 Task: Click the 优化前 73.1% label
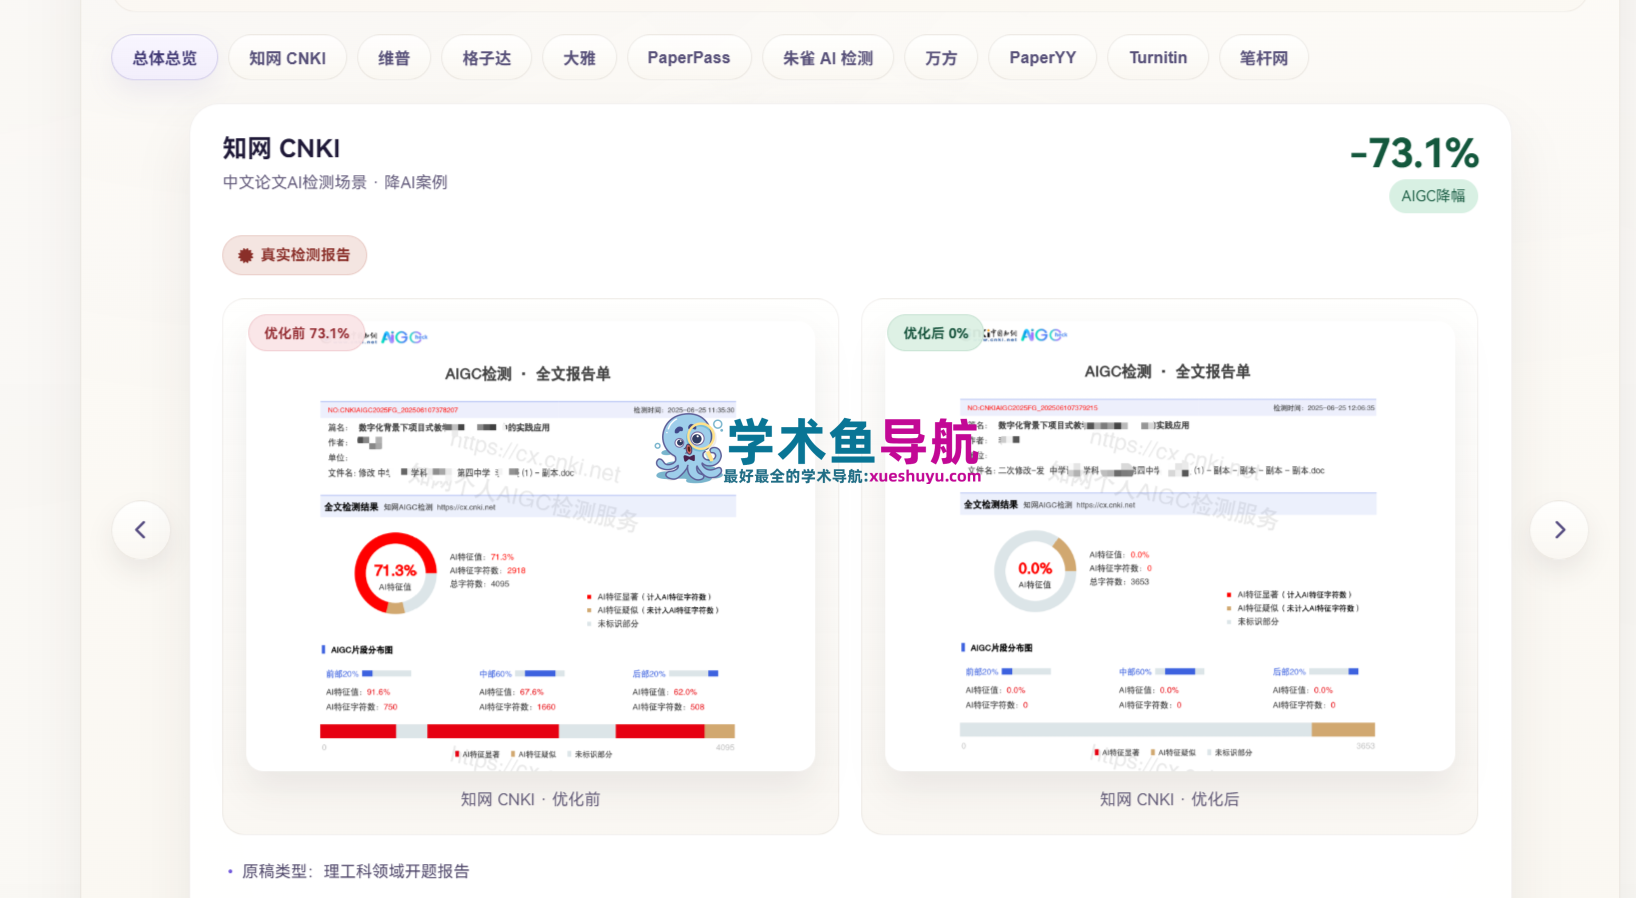306,333
